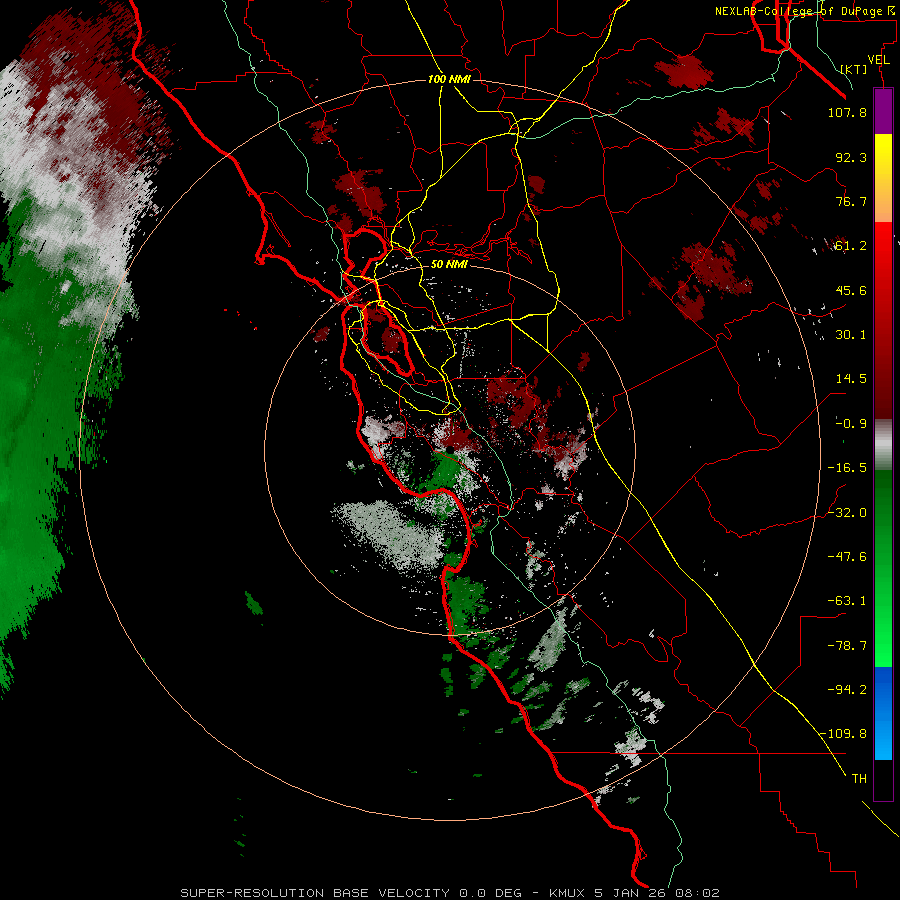This screenshot has width=900, height=900.
Task: Pick the black TH segment of the color bar
Action: pos(883,779)
